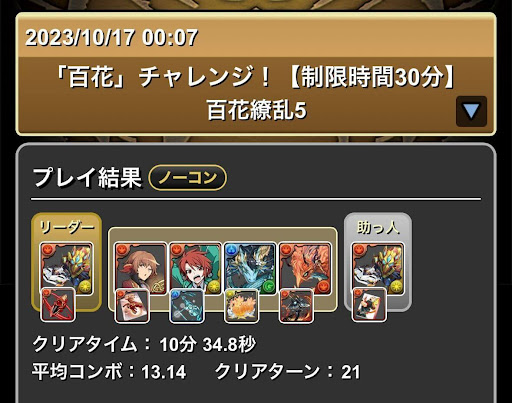The height and width of the screenshot is (403, 512).
Task: Expand the dungeon dropdown arrow
Action: coord(471,111)
